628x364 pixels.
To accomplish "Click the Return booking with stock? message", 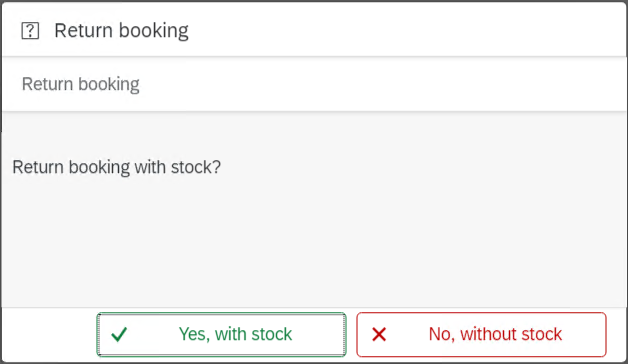I will (117, 167).
